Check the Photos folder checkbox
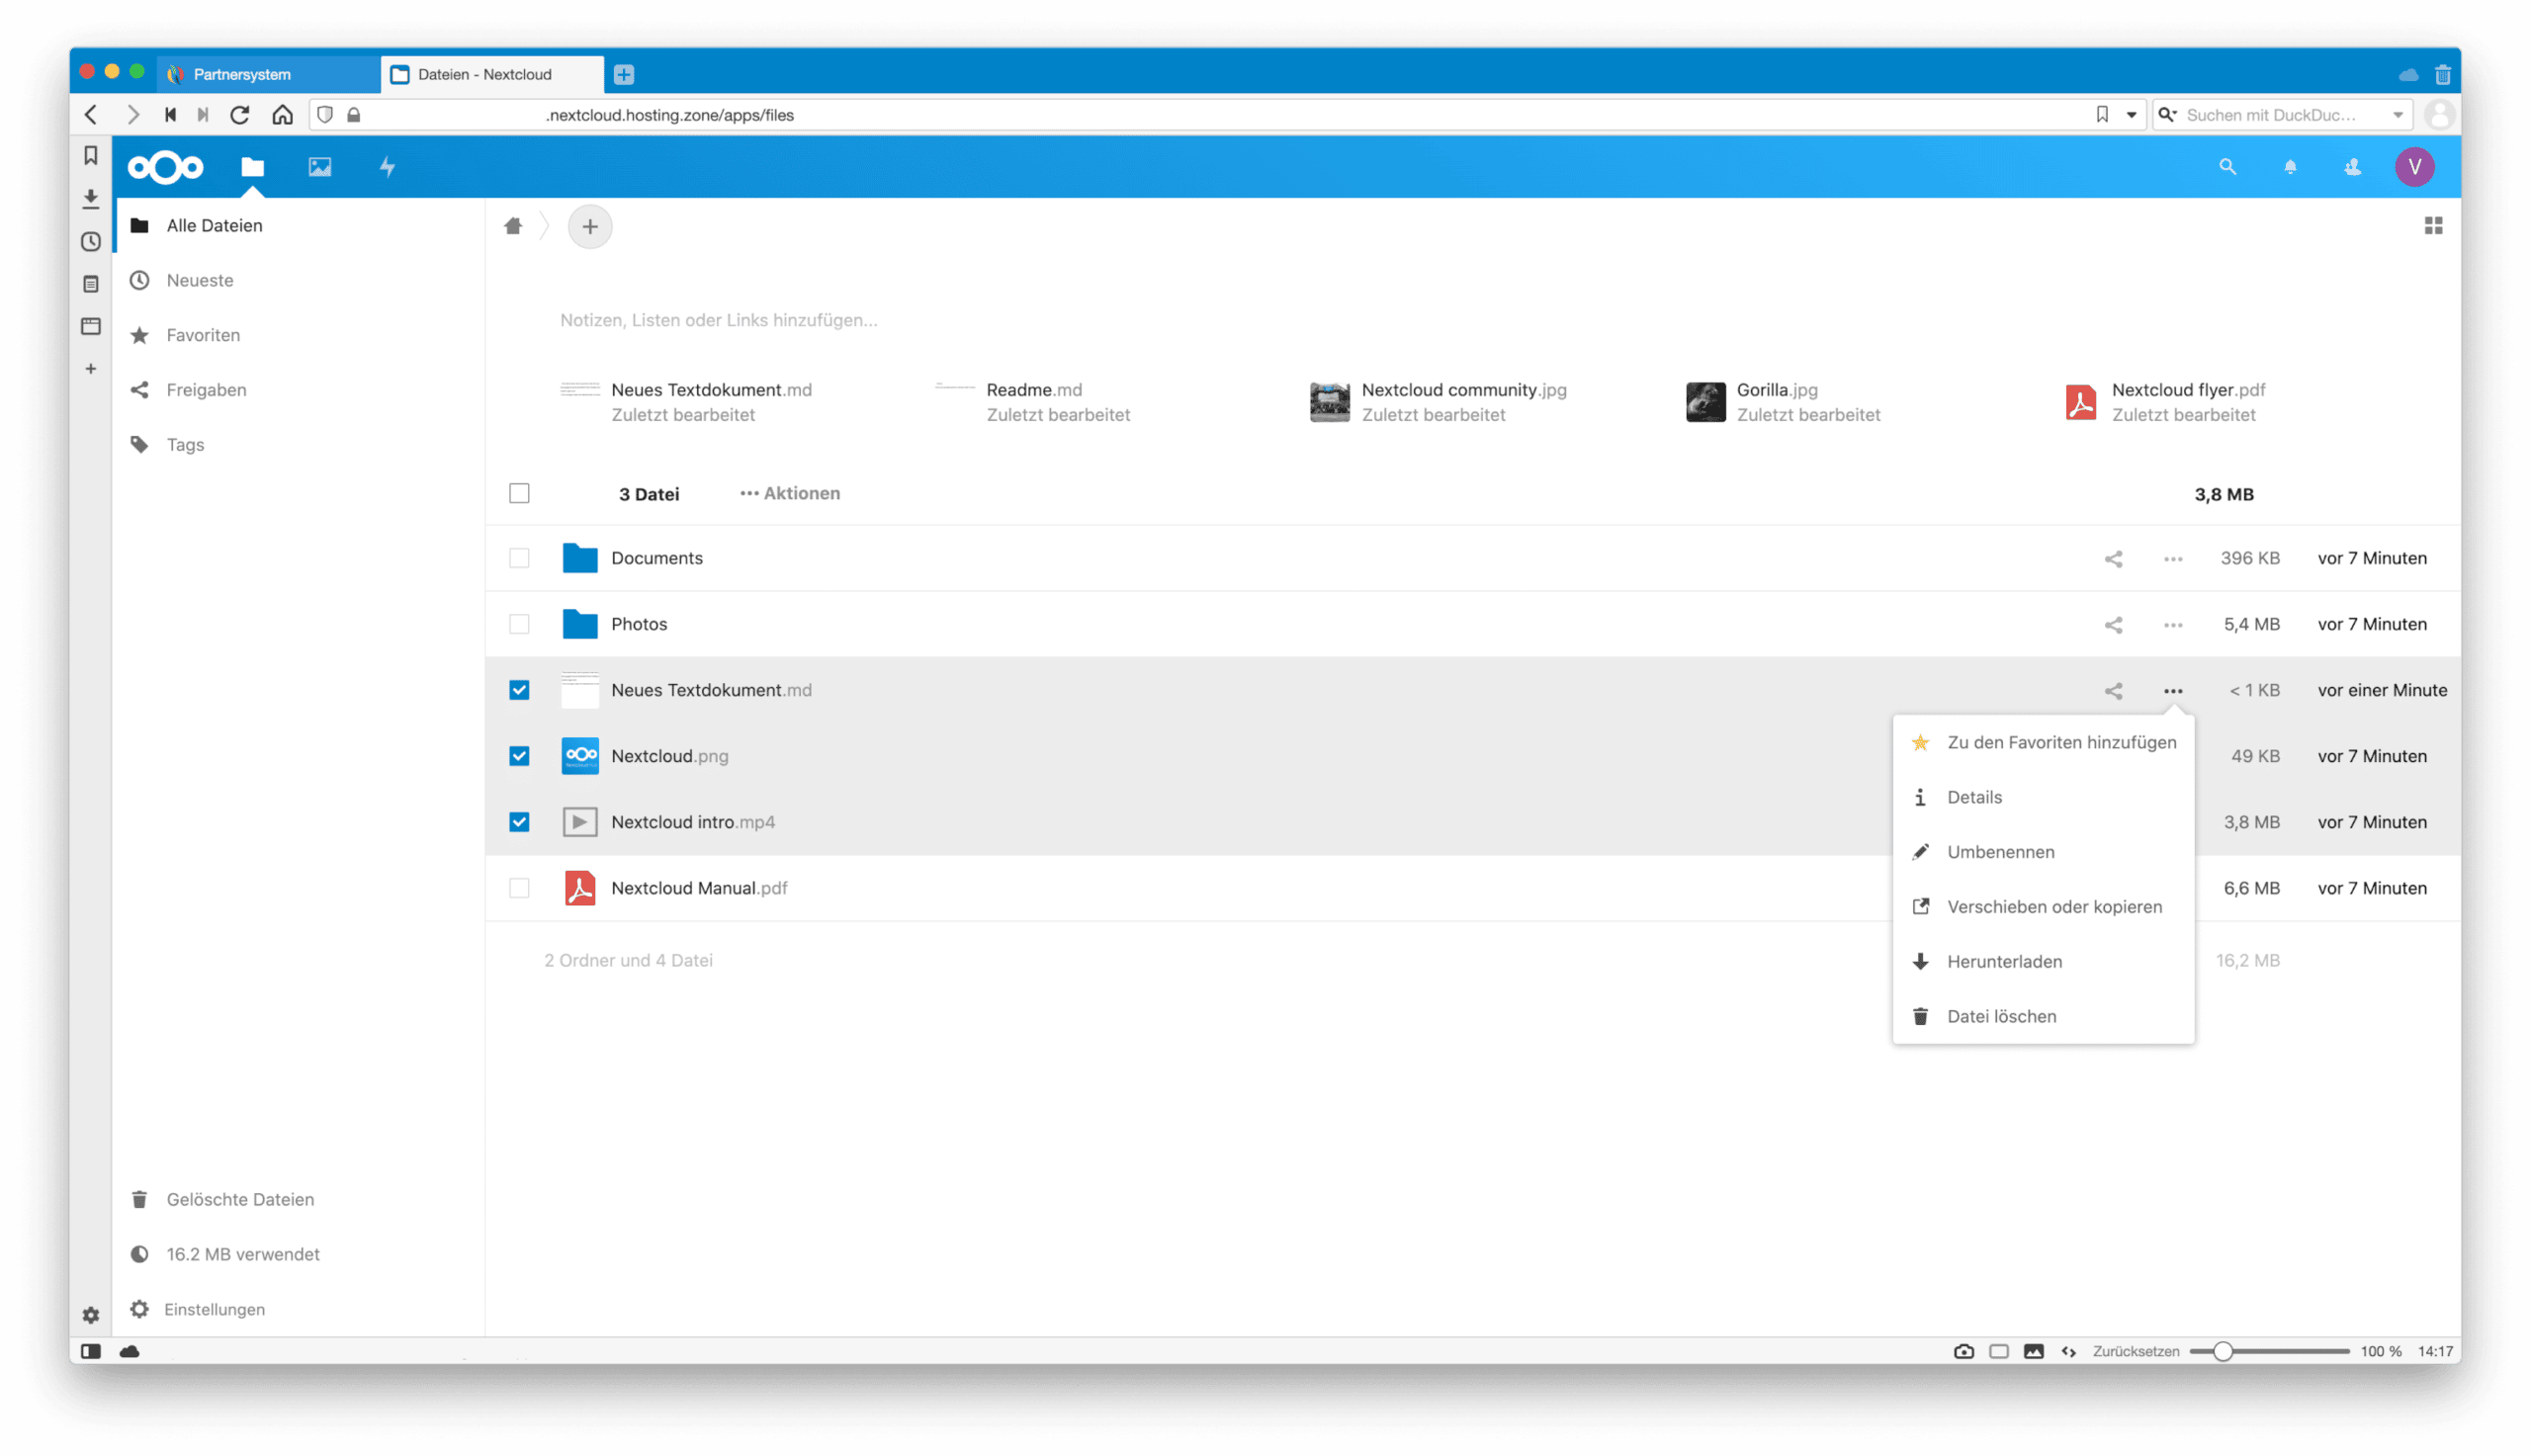The image size is (2531, 1456). [519, 624]
